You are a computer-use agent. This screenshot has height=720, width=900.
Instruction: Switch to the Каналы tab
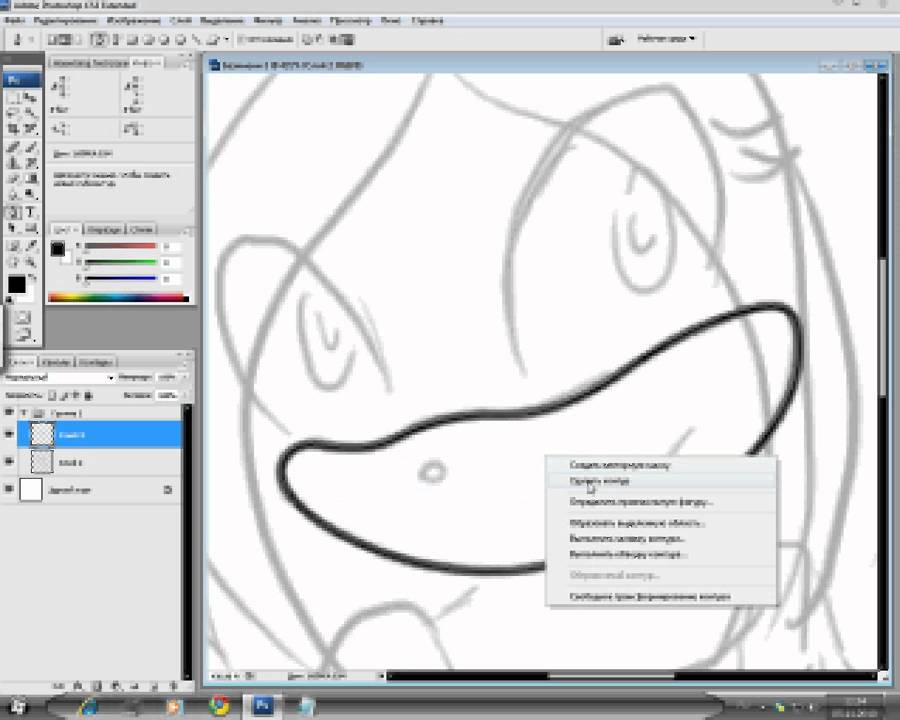56,362
